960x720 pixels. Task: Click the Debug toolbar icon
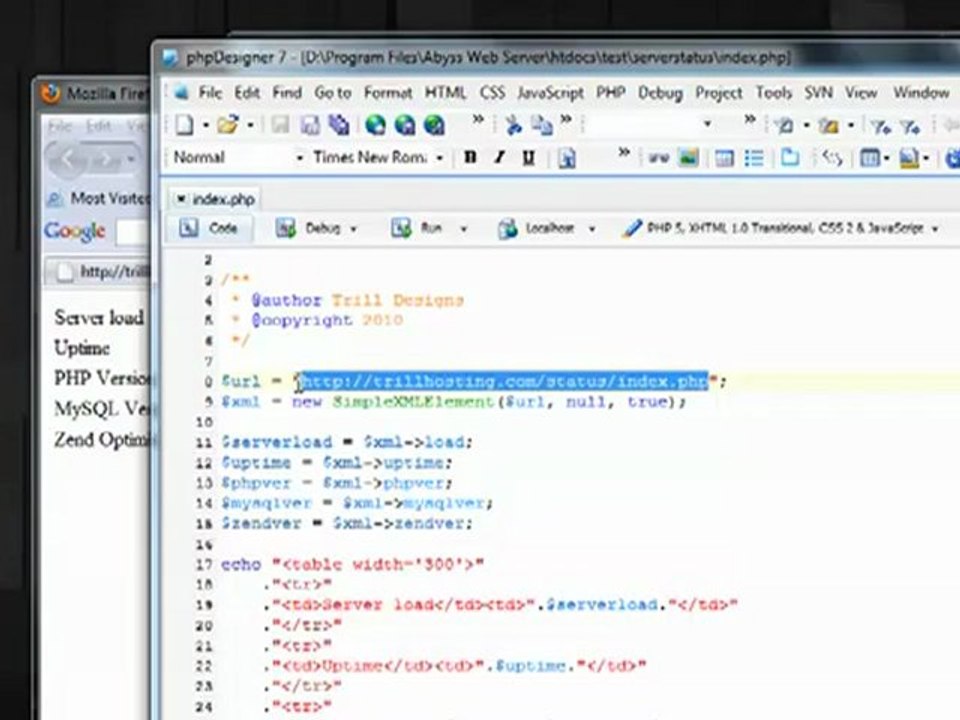285,228
